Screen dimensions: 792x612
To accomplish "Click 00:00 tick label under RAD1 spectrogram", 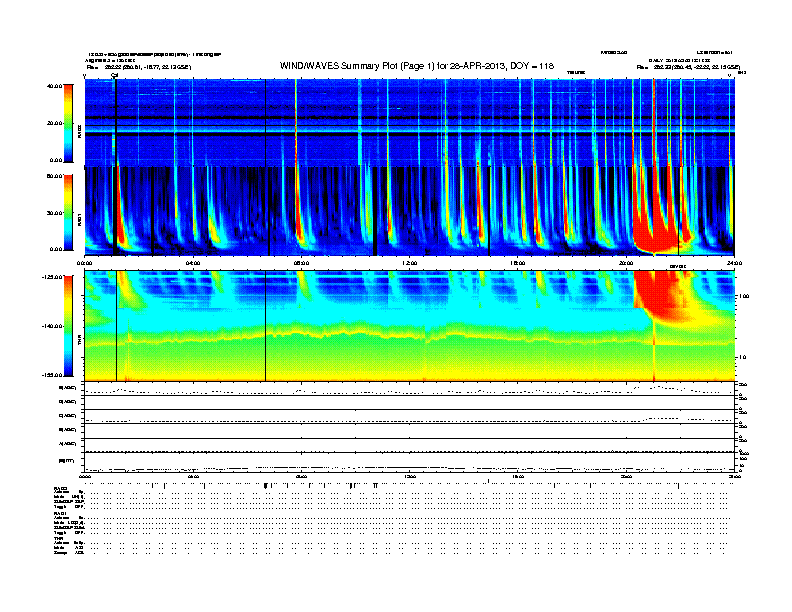I will point(84,263).
